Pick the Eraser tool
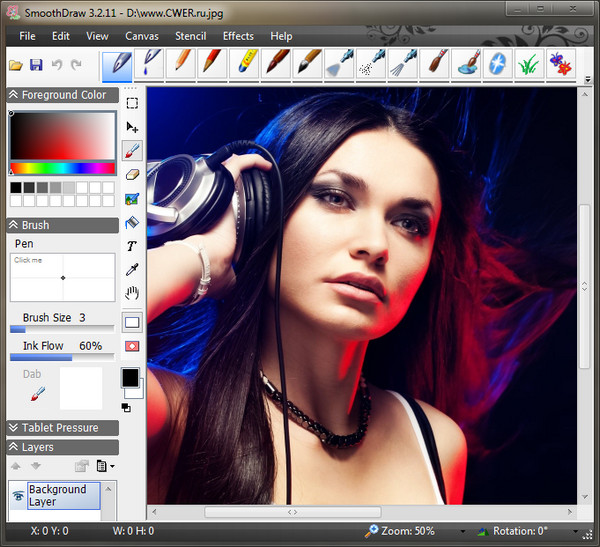The width and height of the screenshot is (600, 547). pyautogui.click(x=132, y=174)
